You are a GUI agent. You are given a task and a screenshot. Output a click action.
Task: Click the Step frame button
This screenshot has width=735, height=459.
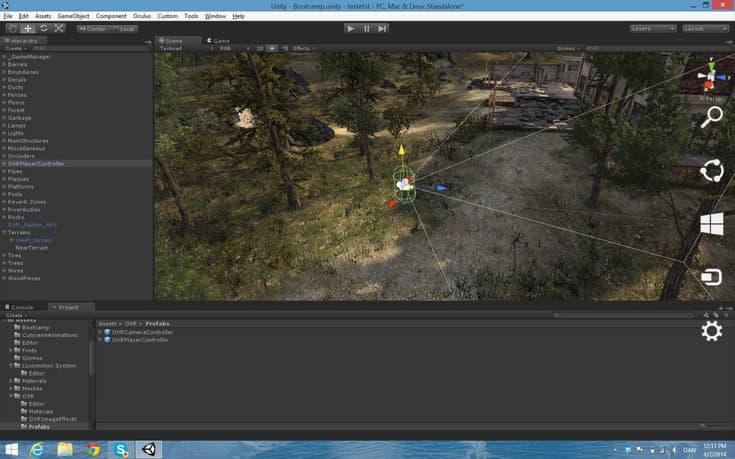(x=382, y=29)
